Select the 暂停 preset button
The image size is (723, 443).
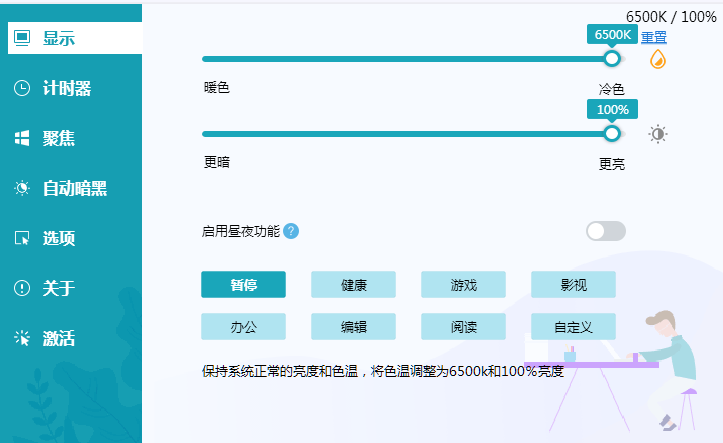click(243, 285)
